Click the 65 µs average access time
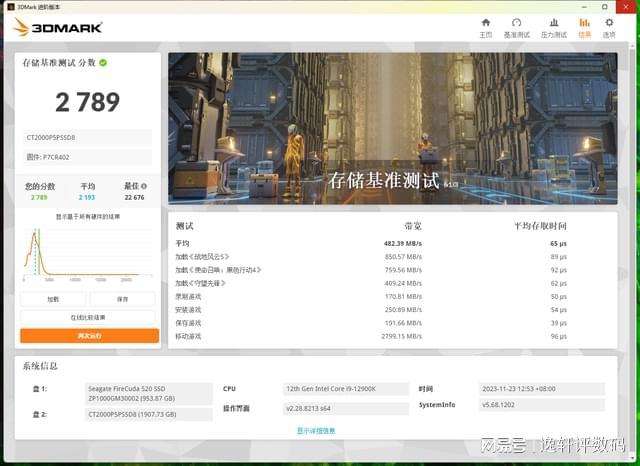Image resolution: width=640 pixels, height=466 pixels. 558,244
